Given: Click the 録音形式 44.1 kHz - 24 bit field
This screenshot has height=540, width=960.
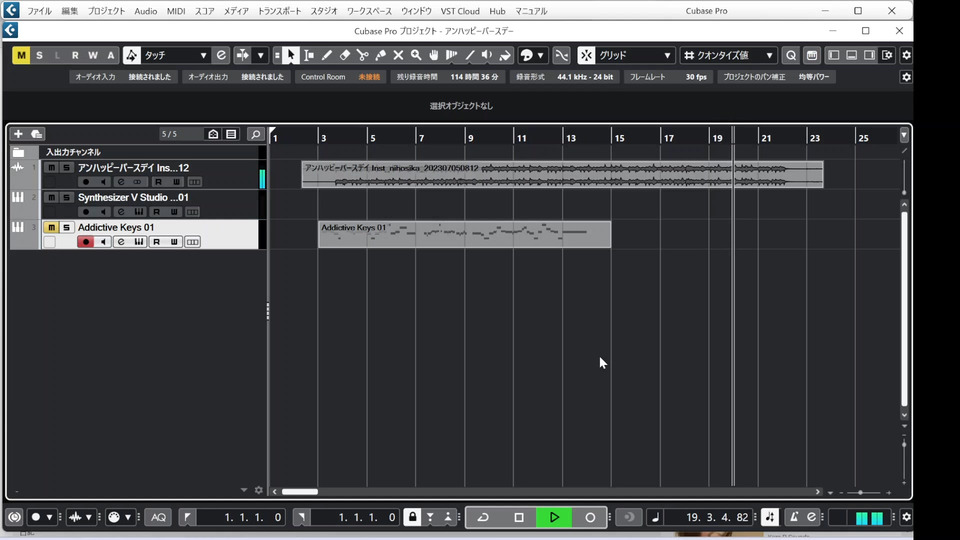Looking at the screenshot, I should click(564, 77).
